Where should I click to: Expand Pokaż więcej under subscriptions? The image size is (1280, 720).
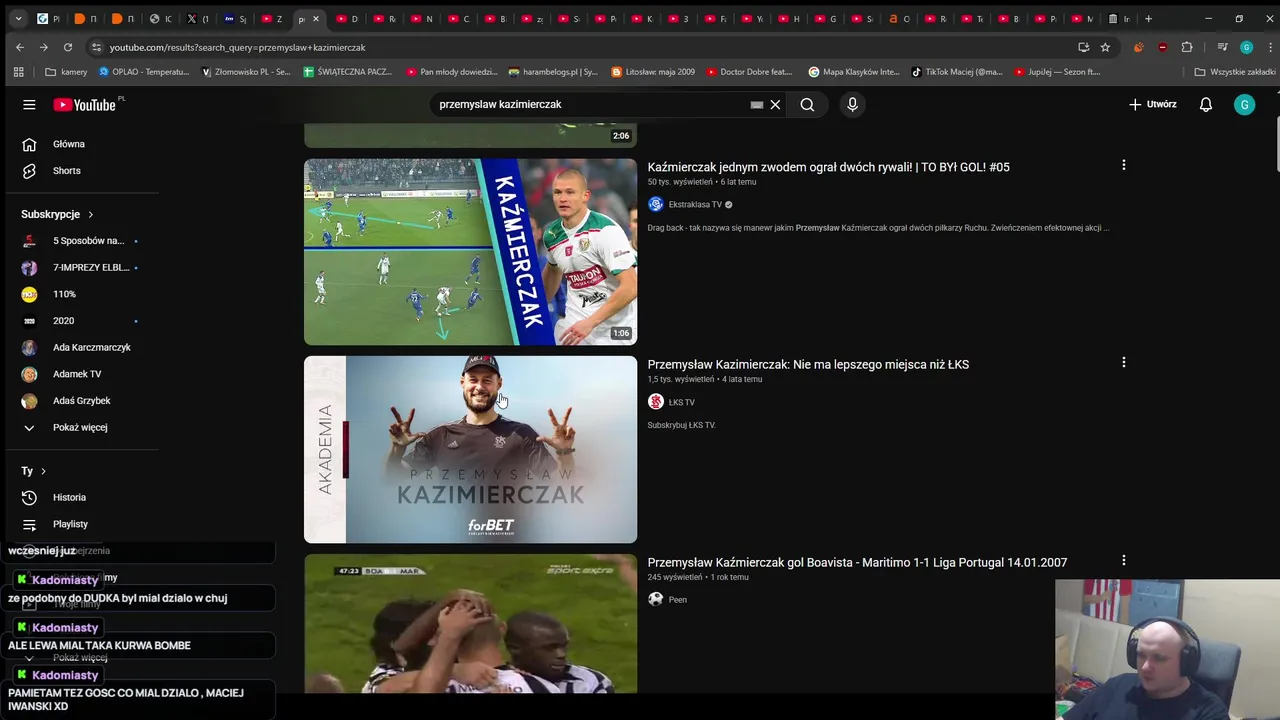coord(80,427)
